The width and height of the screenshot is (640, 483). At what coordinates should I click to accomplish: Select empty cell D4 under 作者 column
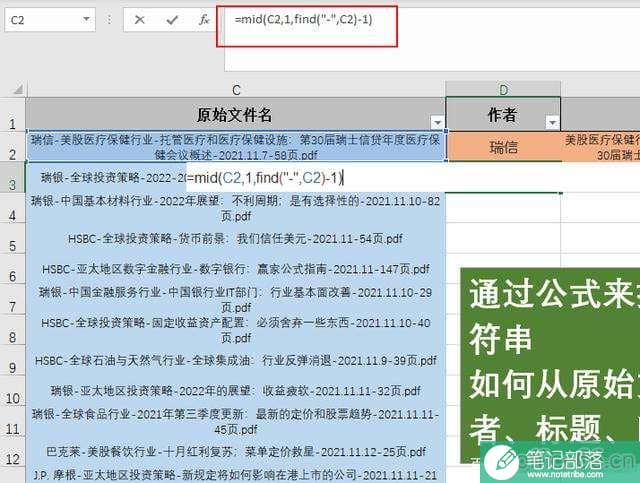[x=503, y=208]
